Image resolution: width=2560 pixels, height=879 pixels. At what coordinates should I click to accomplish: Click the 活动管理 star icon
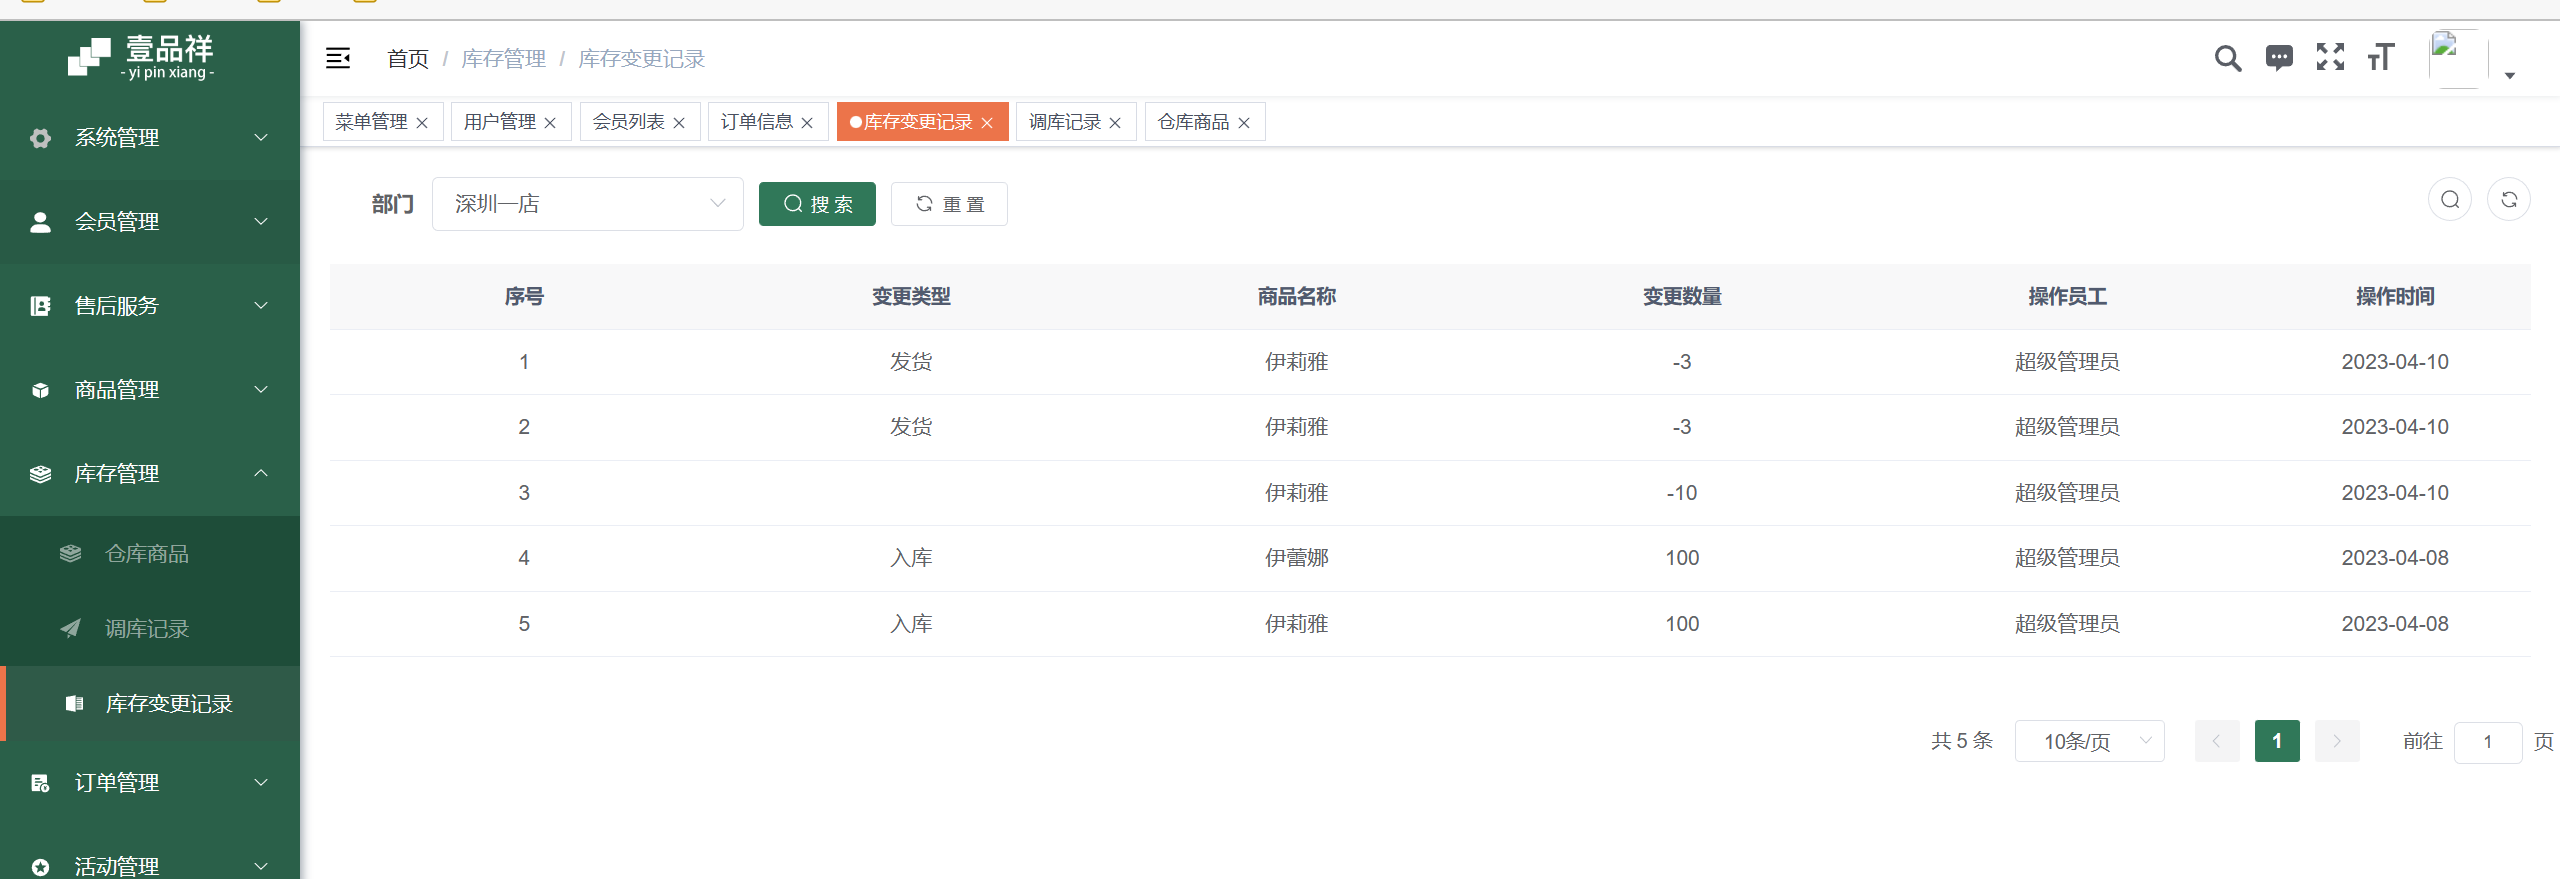pyautogui.click(x=40, y=867)
